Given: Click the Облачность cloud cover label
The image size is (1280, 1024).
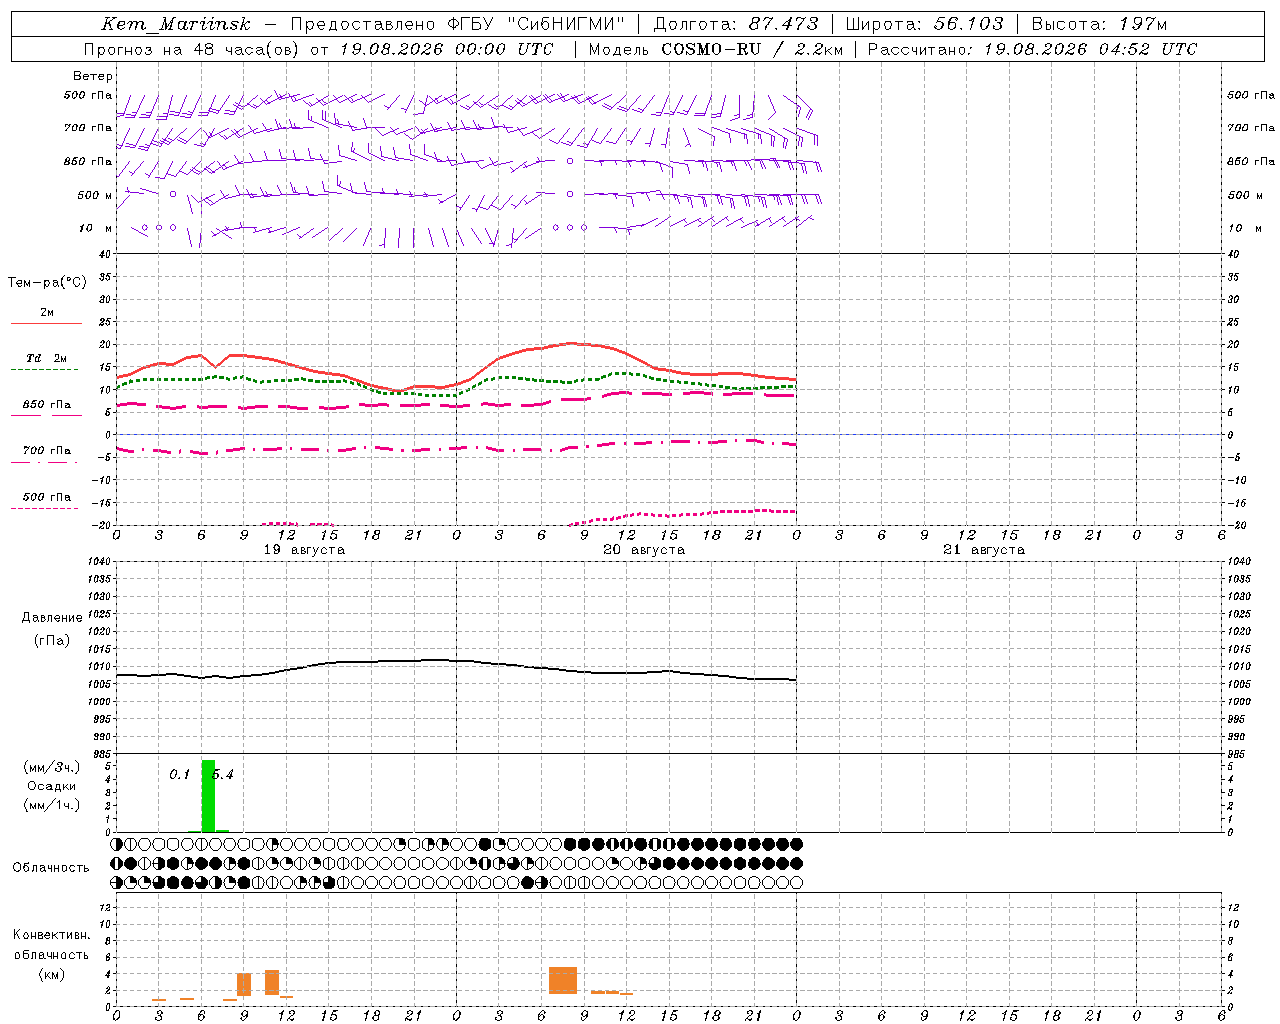Looking at the screenshot, I should (x=51, y=867).
